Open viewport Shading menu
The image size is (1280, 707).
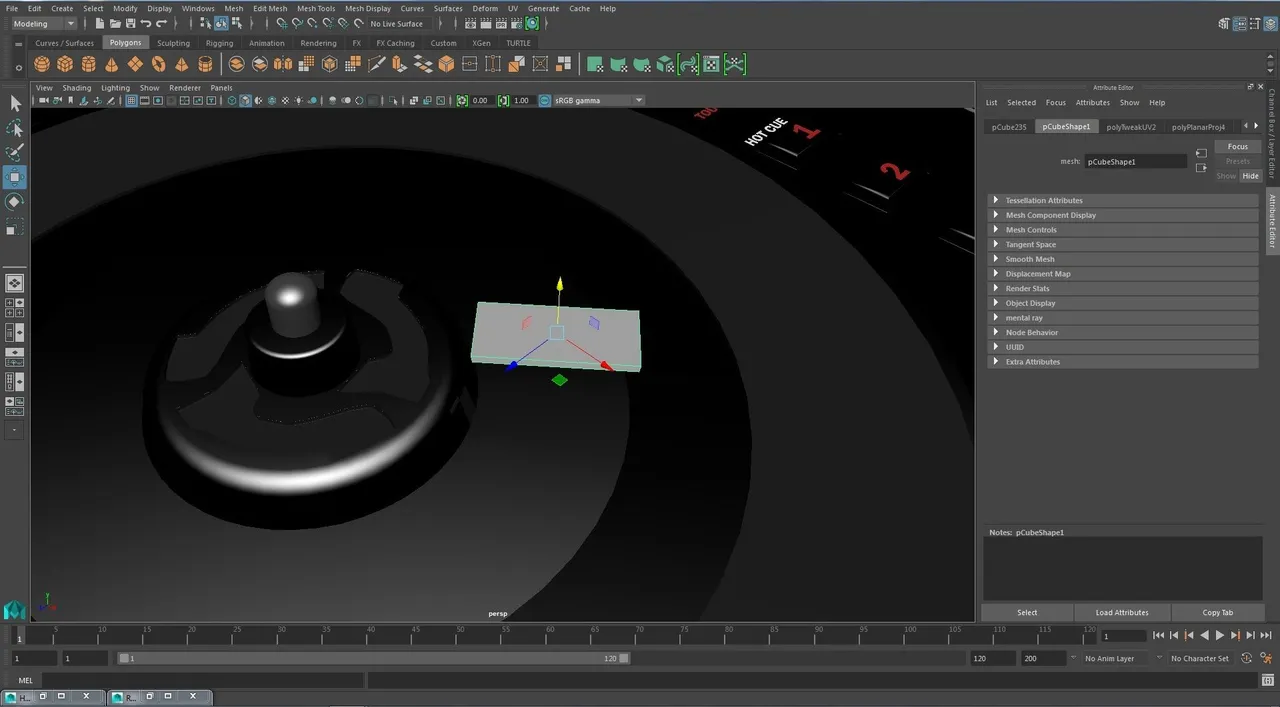77,88
